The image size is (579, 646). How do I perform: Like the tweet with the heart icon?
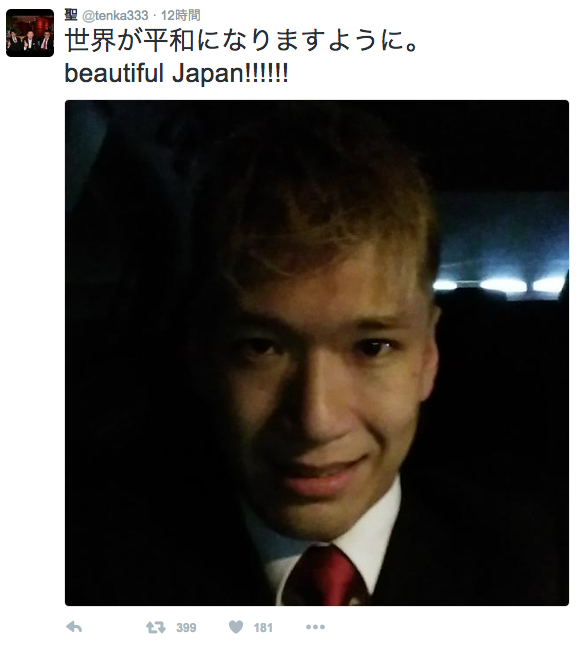point(236,627)
